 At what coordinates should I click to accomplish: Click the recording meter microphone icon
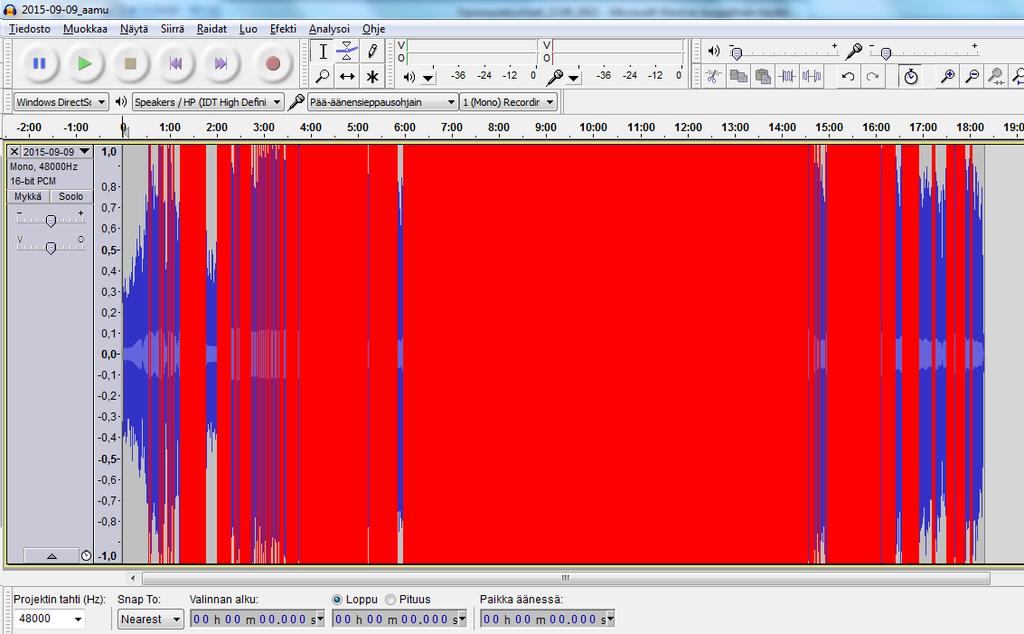tap(554, 77)
